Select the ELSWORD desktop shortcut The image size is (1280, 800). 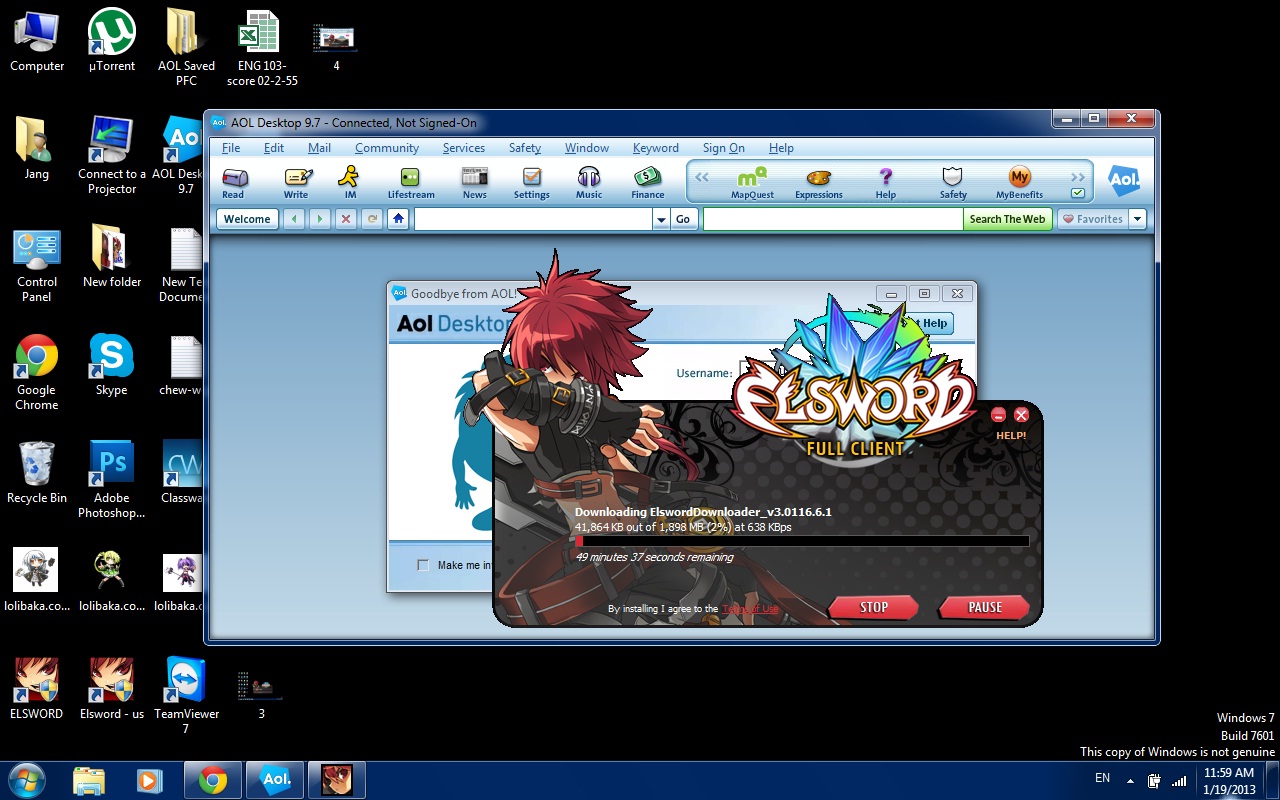pyautogui.click(x=36, y=688)
